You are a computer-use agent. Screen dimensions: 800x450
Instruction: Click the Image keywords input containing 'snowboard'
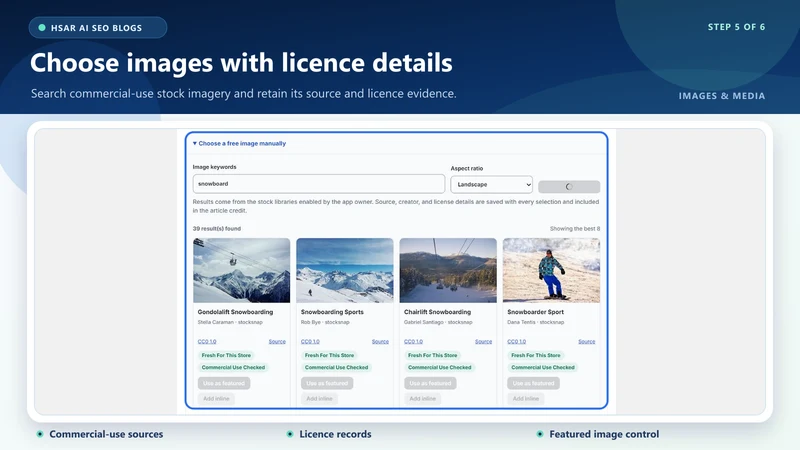pos(319,184)
